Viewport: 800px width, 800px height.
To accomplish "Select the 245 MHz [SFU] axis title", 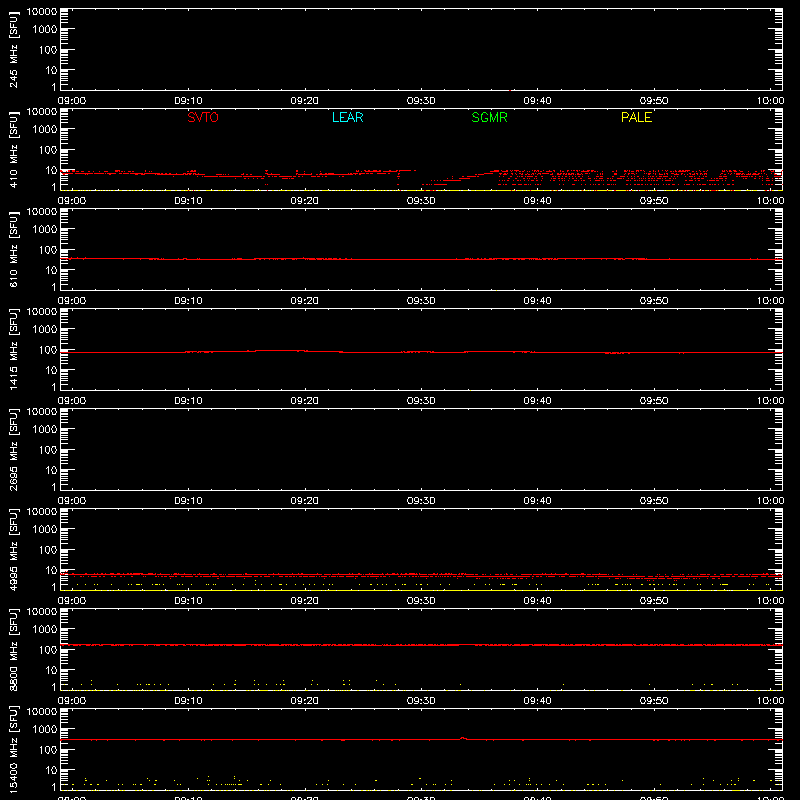I will coord(13,49).
